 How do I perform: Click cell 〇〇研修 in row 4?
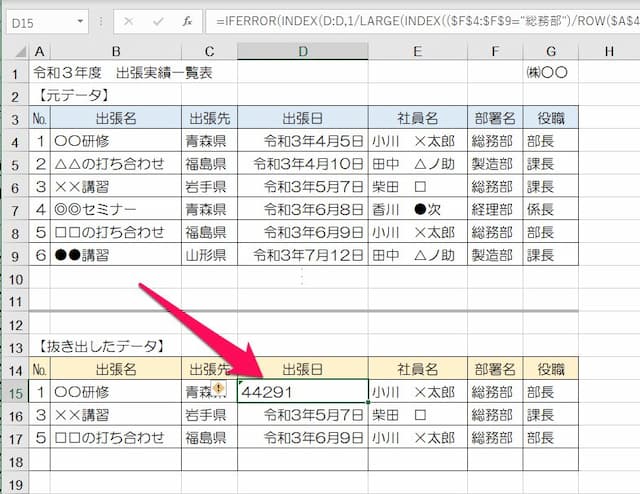point(116,141)
